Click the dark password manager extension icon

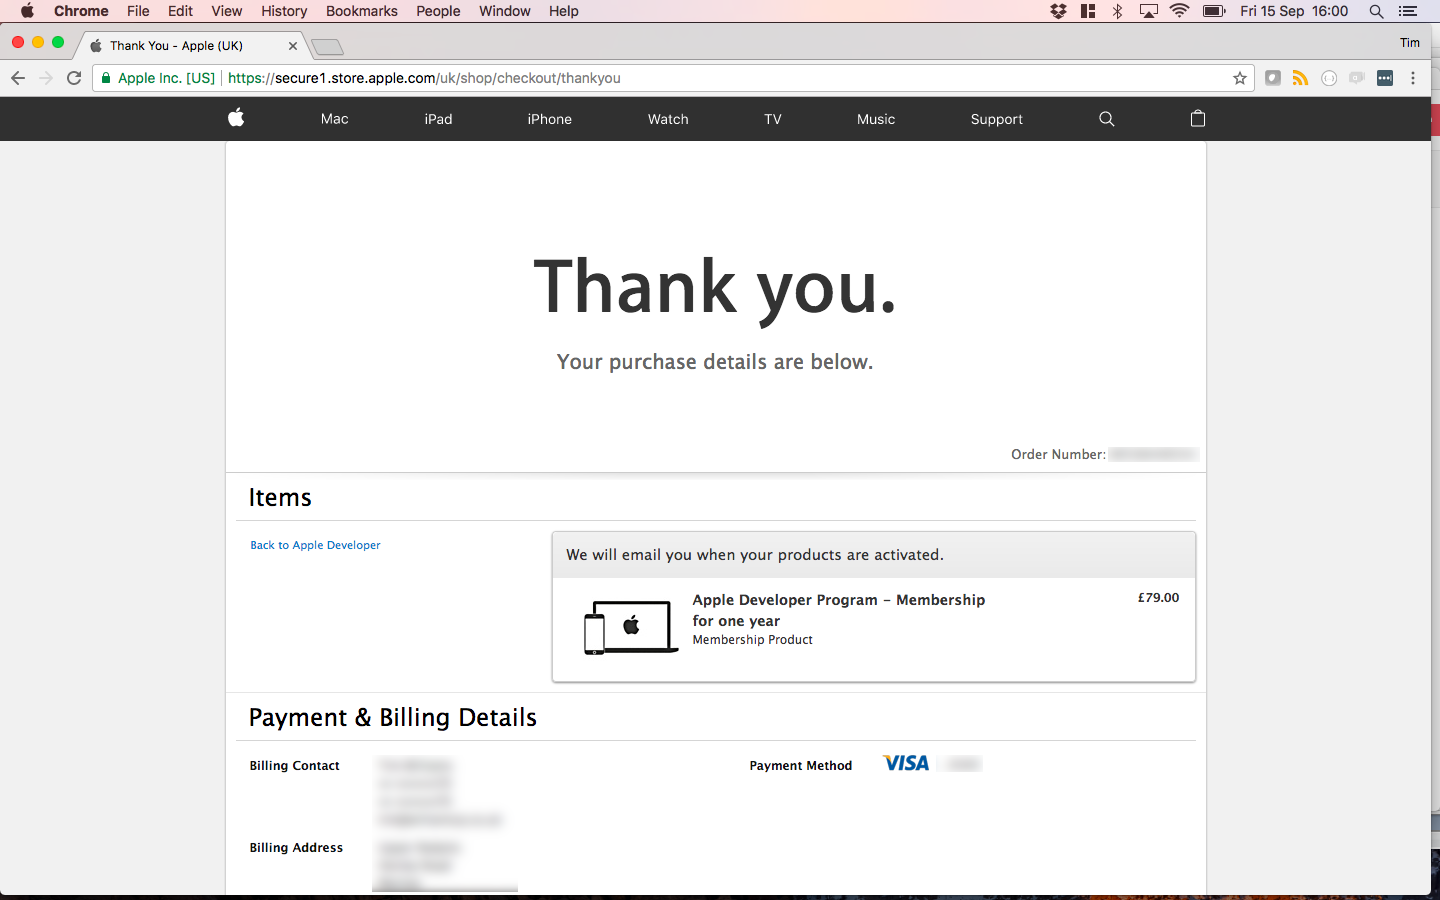tap(1385, 78)
